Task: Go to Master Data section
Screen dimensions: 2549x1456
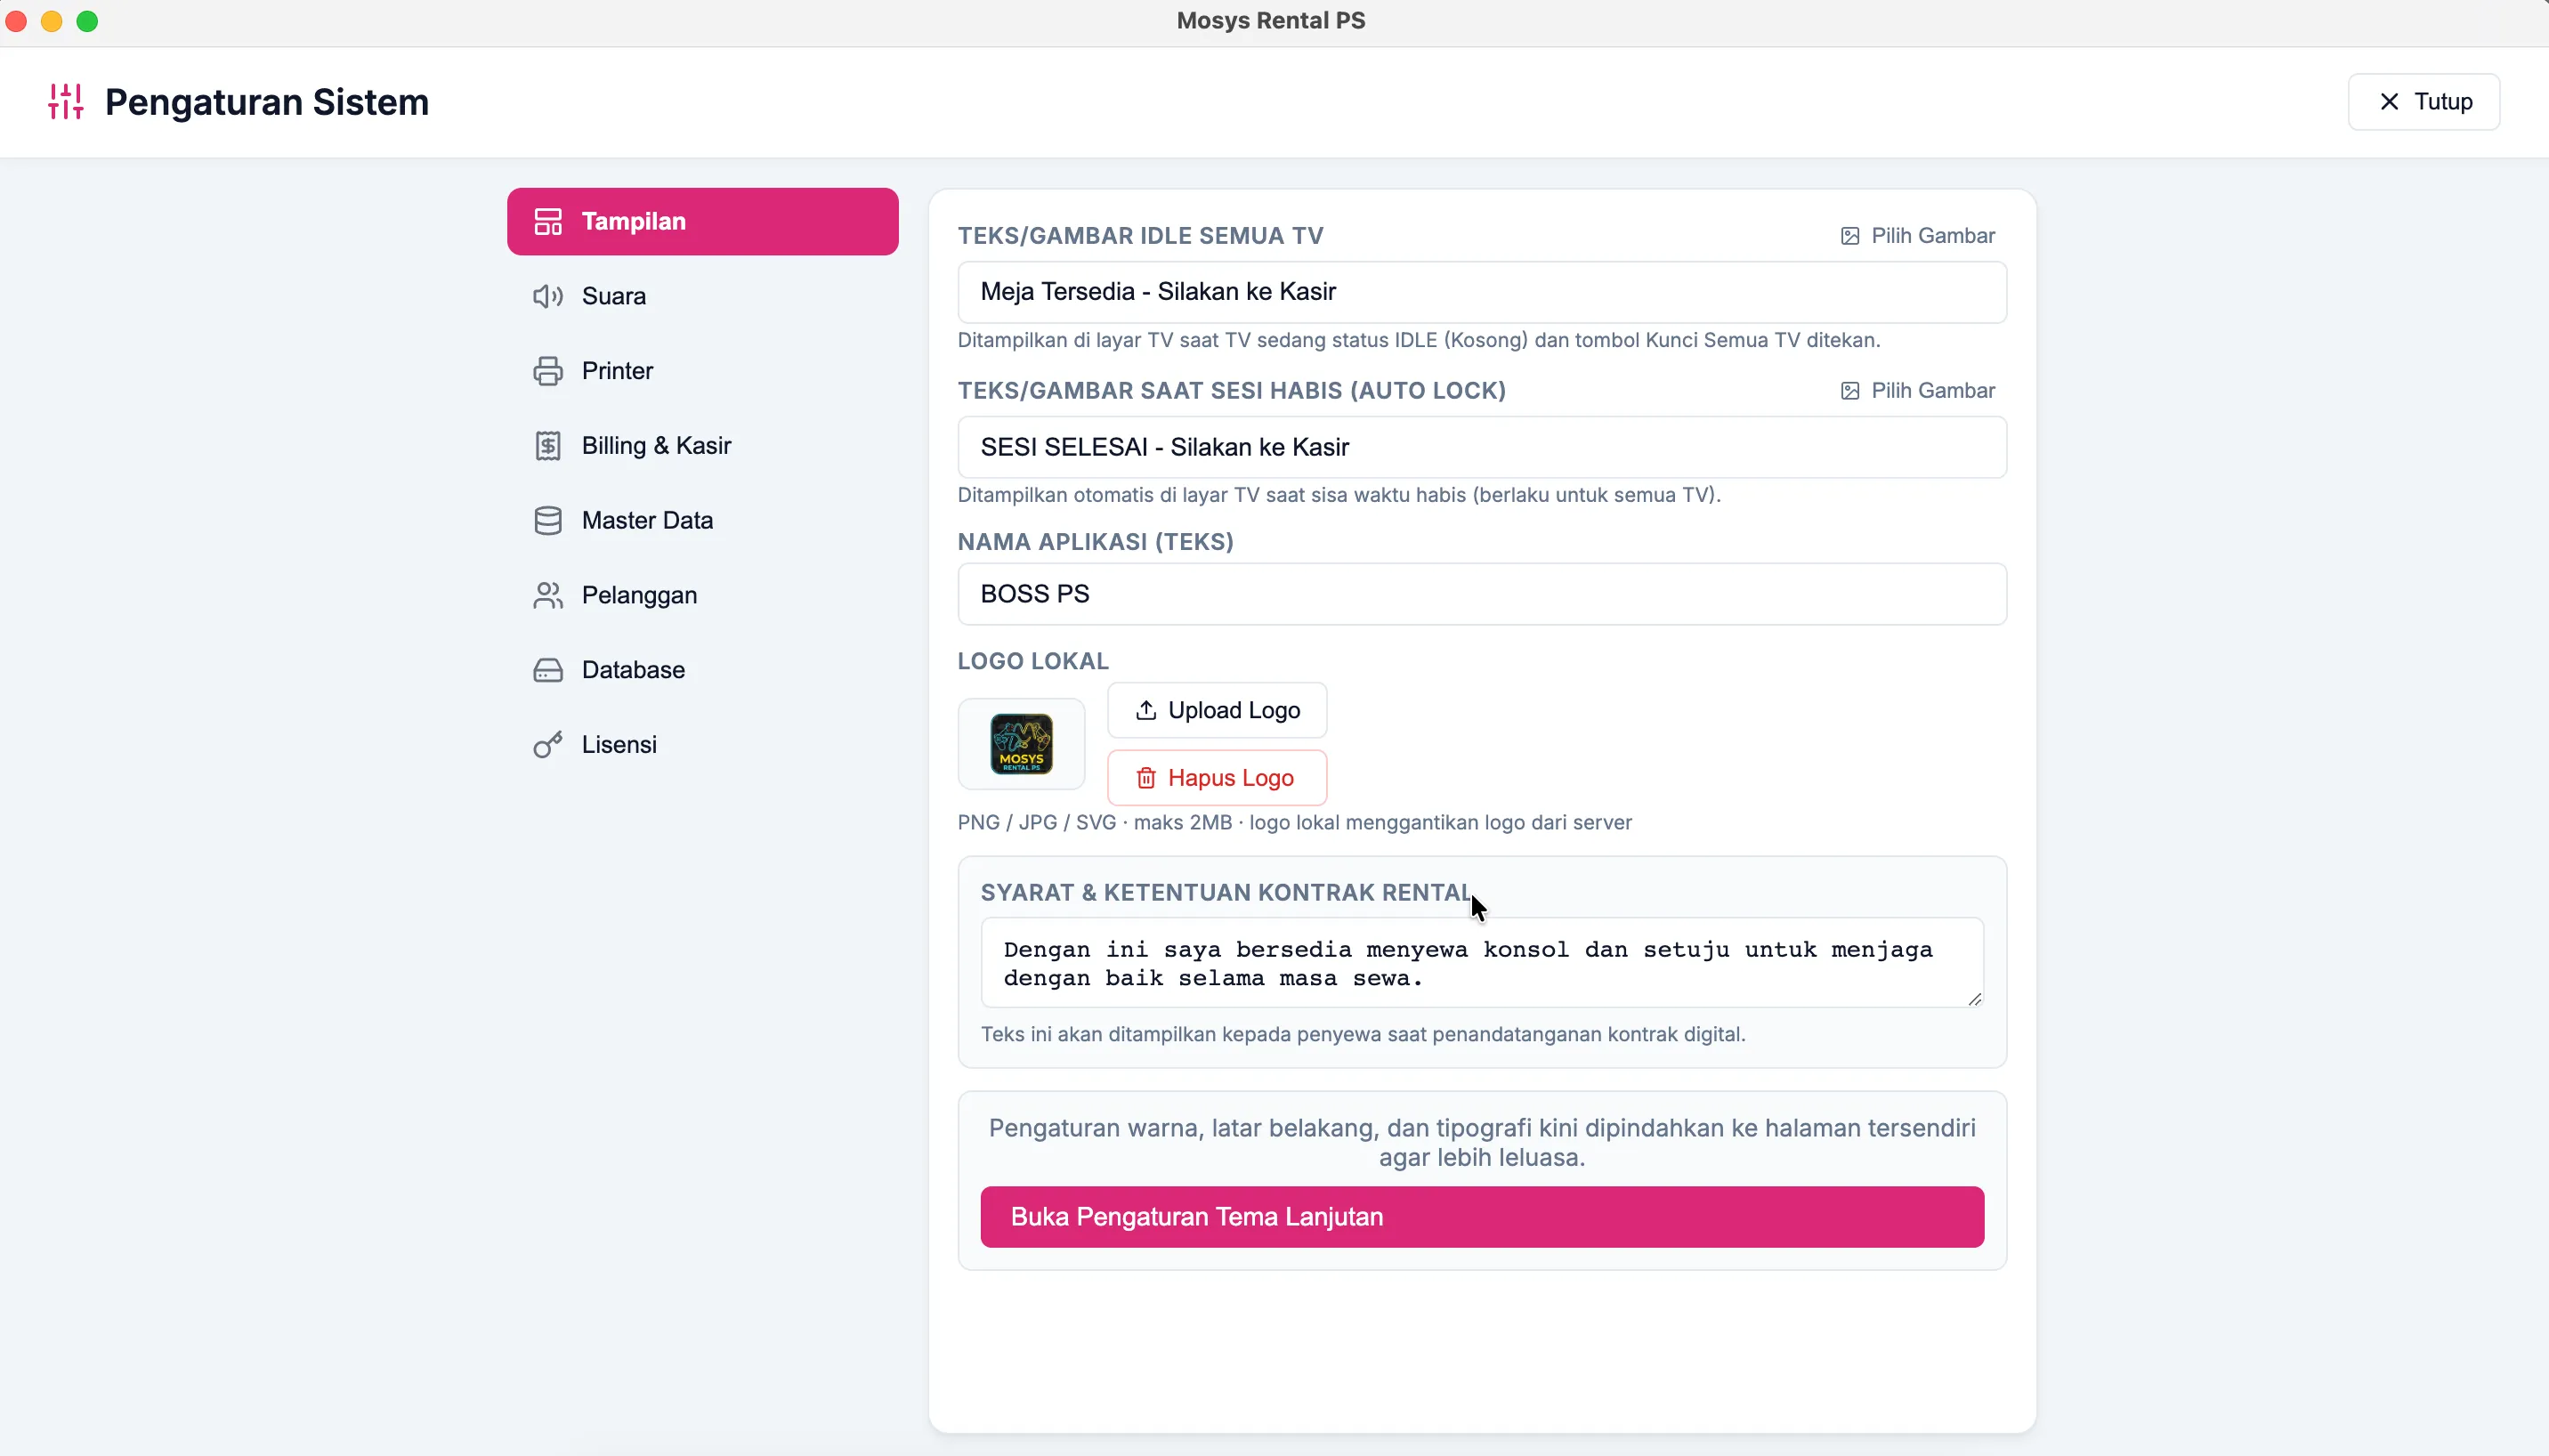Action: click(x=702, y=520)
